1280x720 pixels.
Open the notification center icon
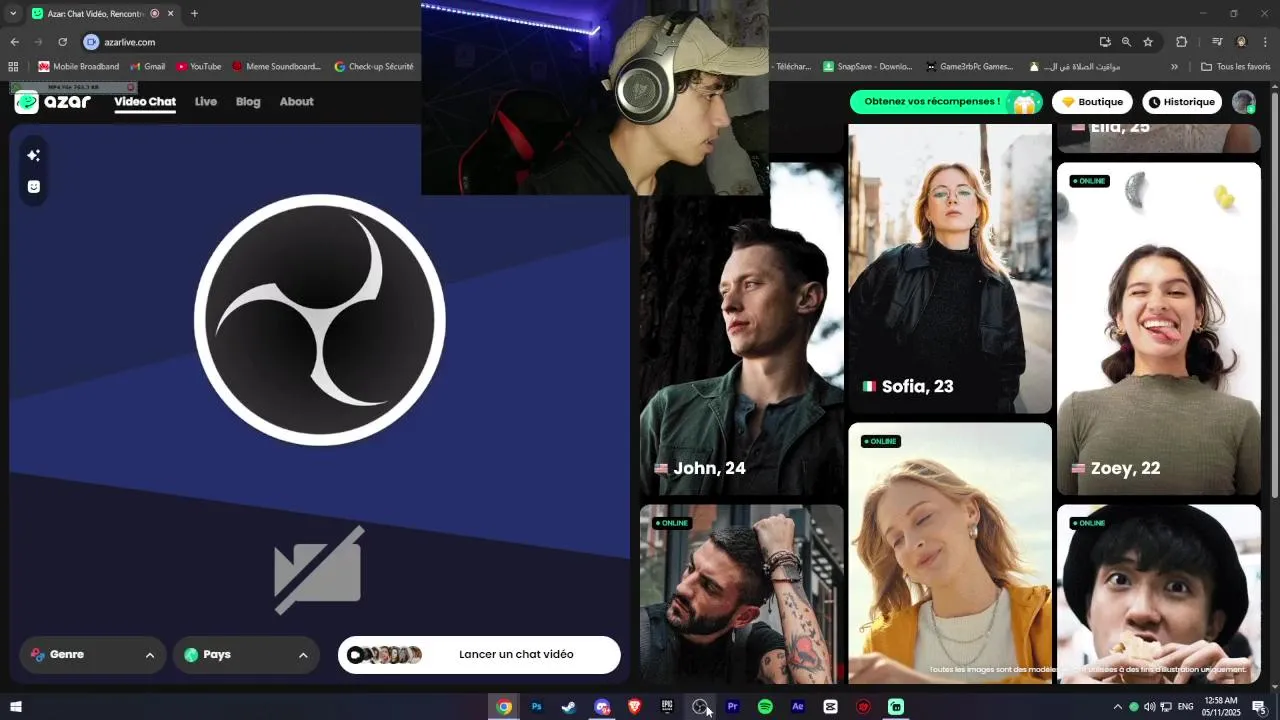coord(1259,707)
